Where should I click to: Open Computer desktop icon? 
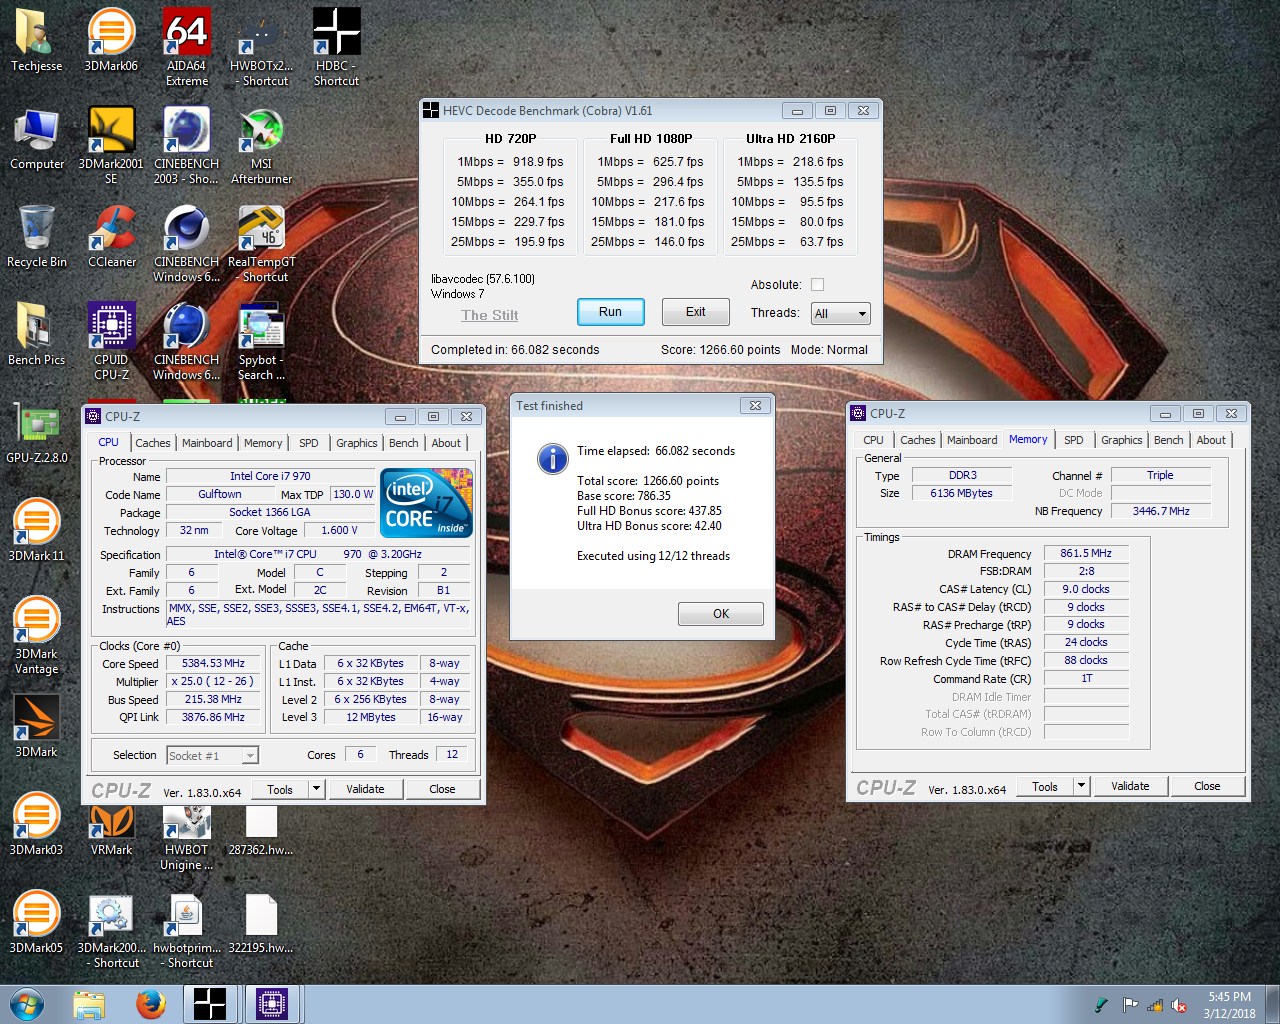pyautogui.click(x=37, y=138)
